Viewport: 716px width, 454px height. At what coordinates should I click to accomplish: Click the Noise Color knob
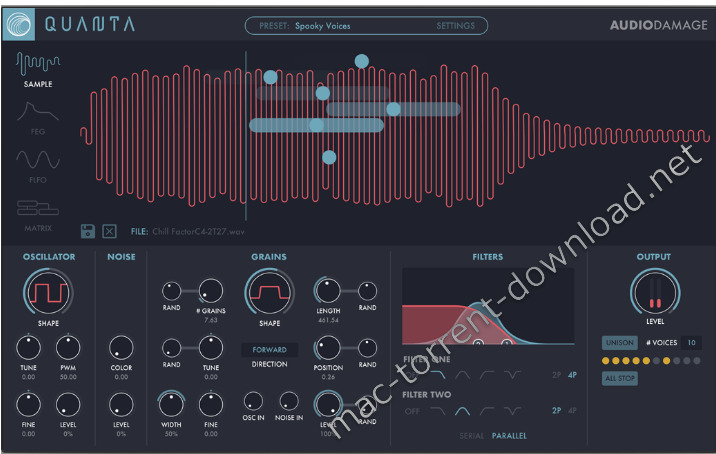[x=121, y=348]
